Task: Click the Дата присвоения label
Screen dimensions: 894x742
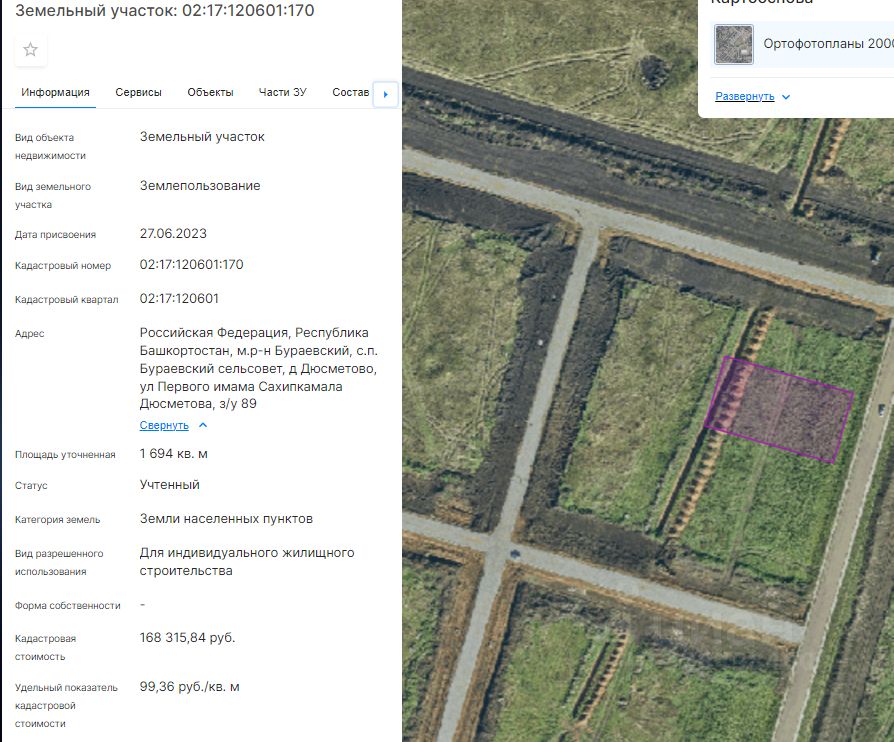Action: [55, 235]
